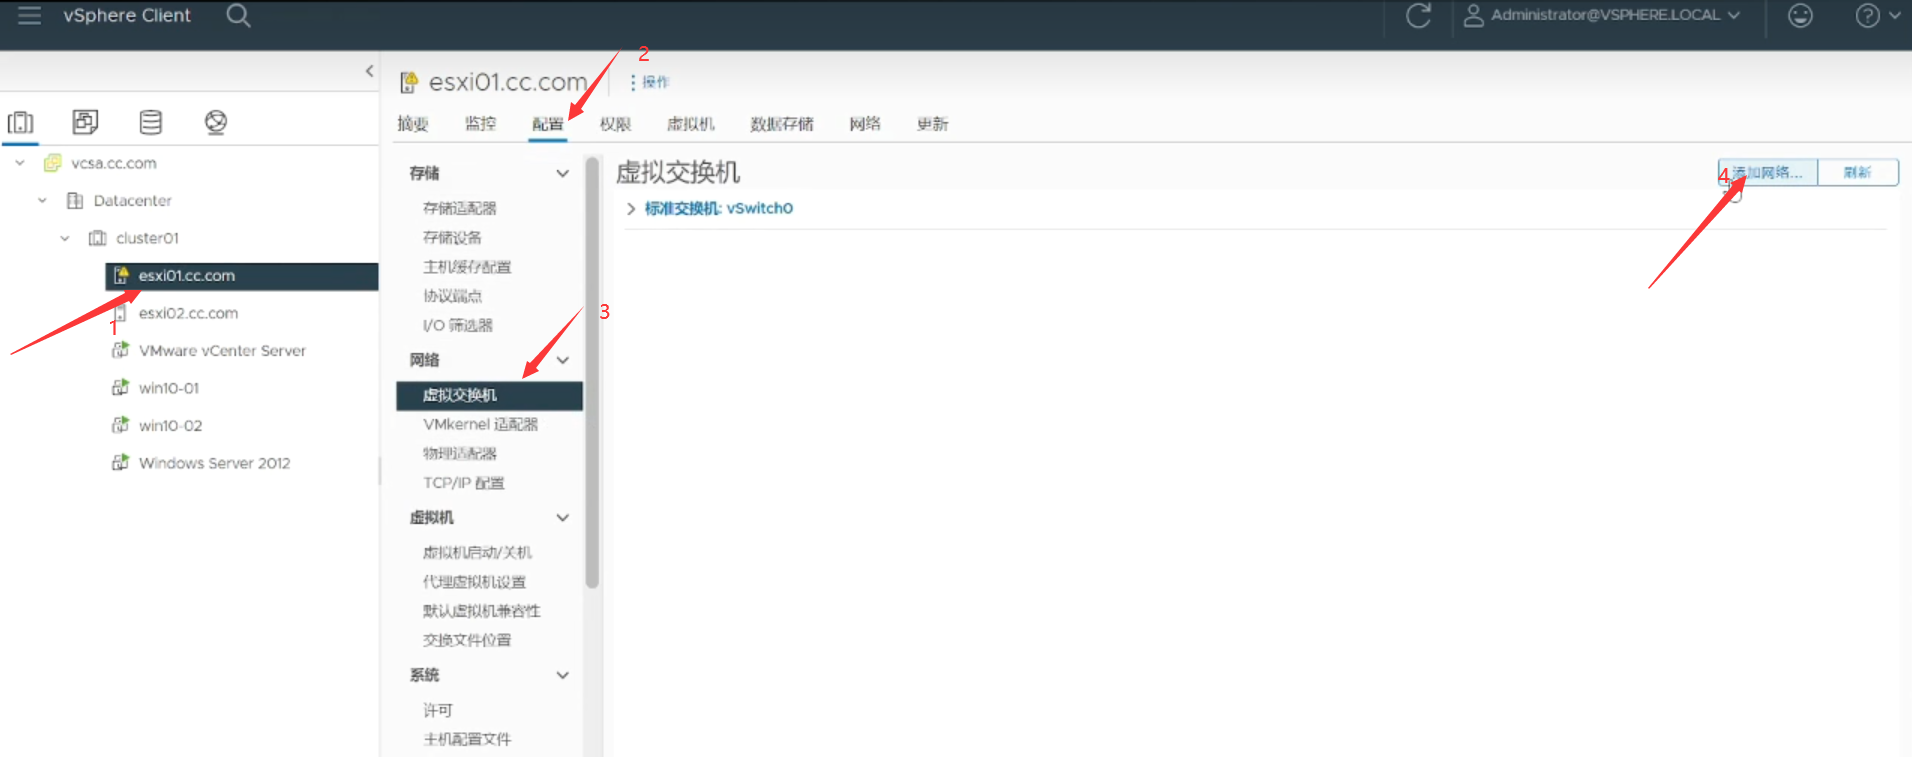Switch to the 网络 tab
The height and width of the screenshot is (757, 1912).
point(865,124)
